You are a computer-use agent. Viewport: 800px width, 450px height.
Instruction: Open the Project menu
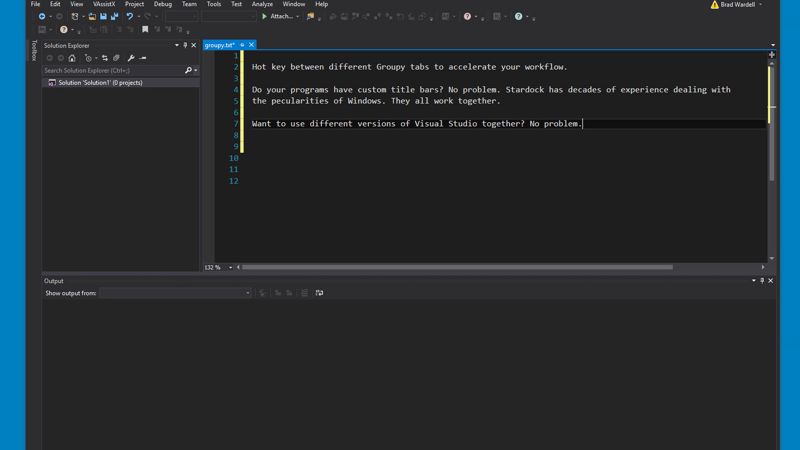(134, 4)
